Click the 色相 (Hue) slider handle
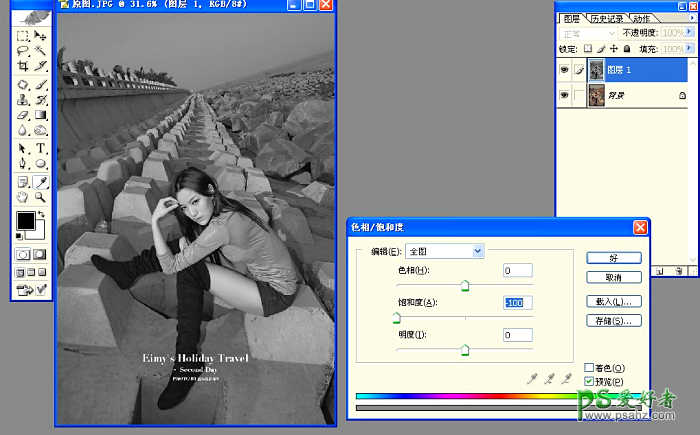 pos(465,287)
